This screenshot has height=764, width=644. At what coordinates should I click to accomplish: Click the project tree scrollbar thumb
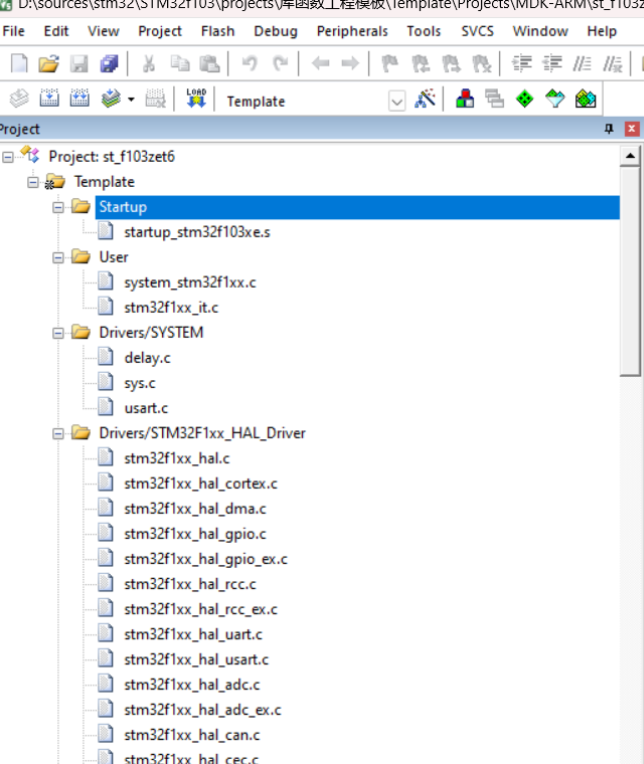pyautogui.click(x=630, y=271)
